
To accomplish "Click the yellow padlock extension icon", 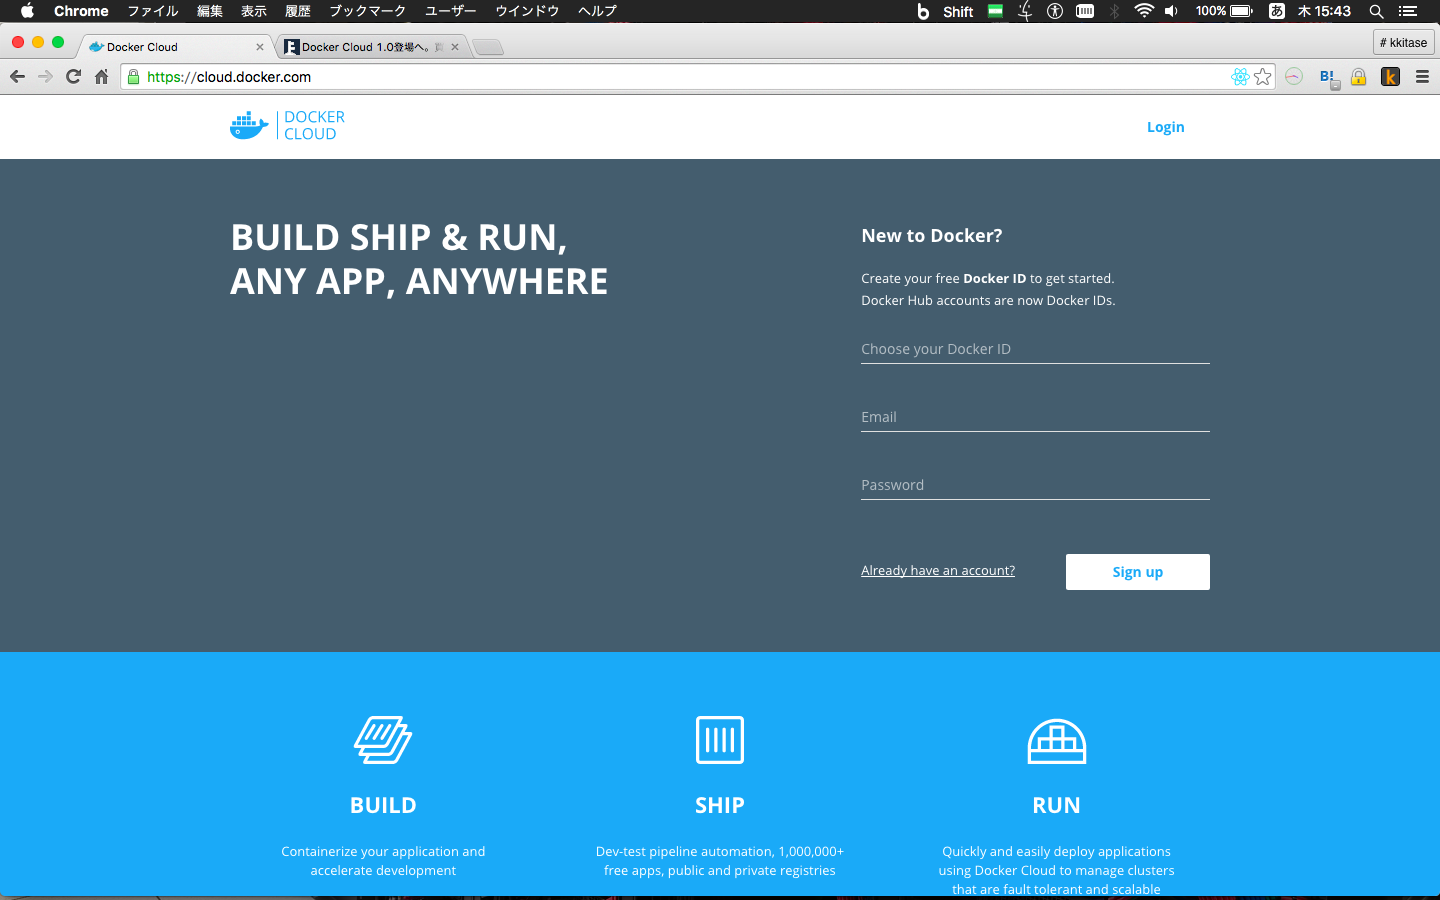I will (x=1359, y=76).
